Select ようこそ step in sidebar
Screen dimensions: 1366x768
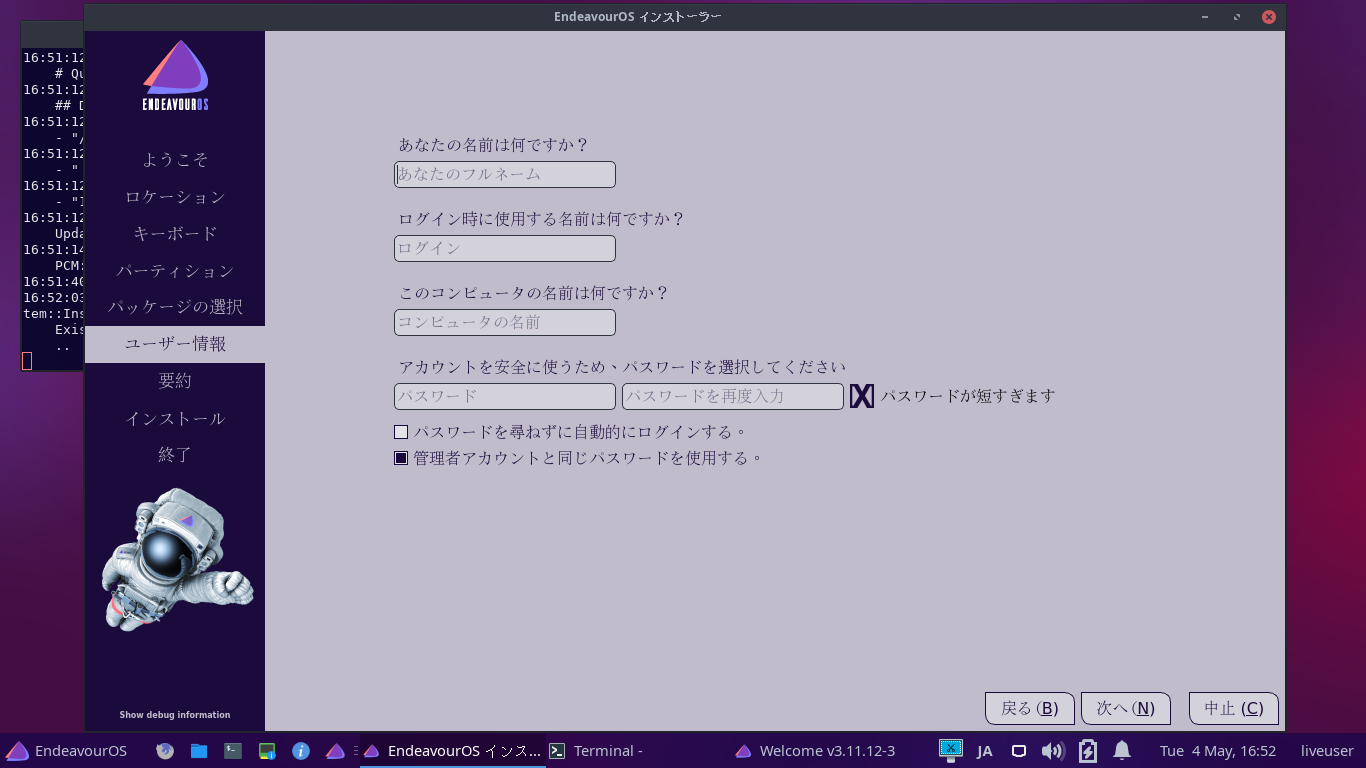coord(175,160)
